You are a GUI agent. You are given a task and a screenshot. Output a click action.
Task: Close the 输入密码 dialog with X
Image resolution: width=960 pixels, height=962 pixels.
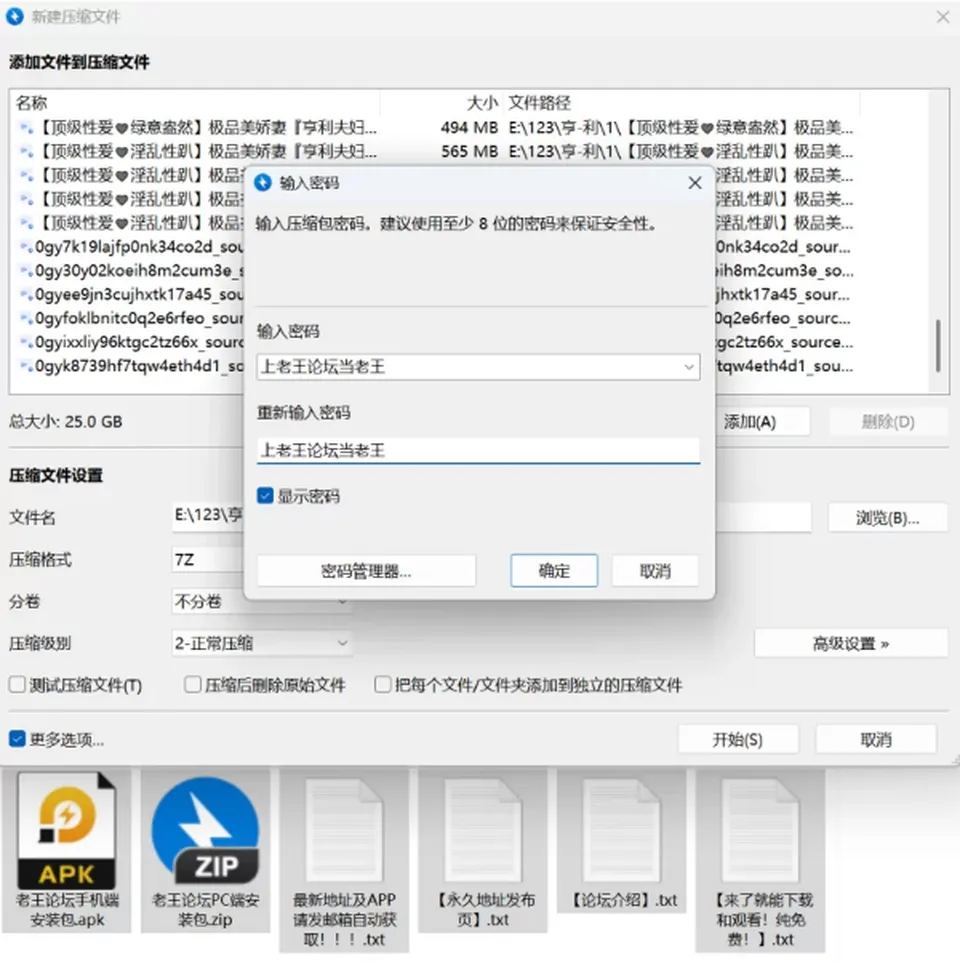(694, 183)
